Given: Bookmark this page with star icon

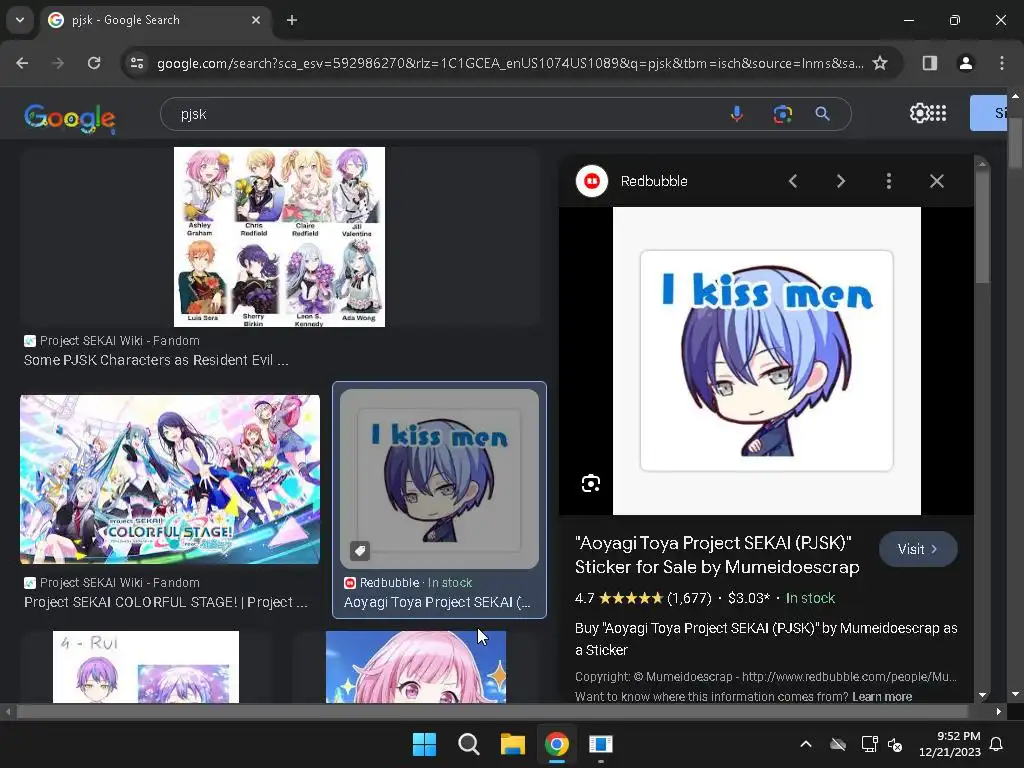Looking at the screenshot, I should [x=880, y=63].
